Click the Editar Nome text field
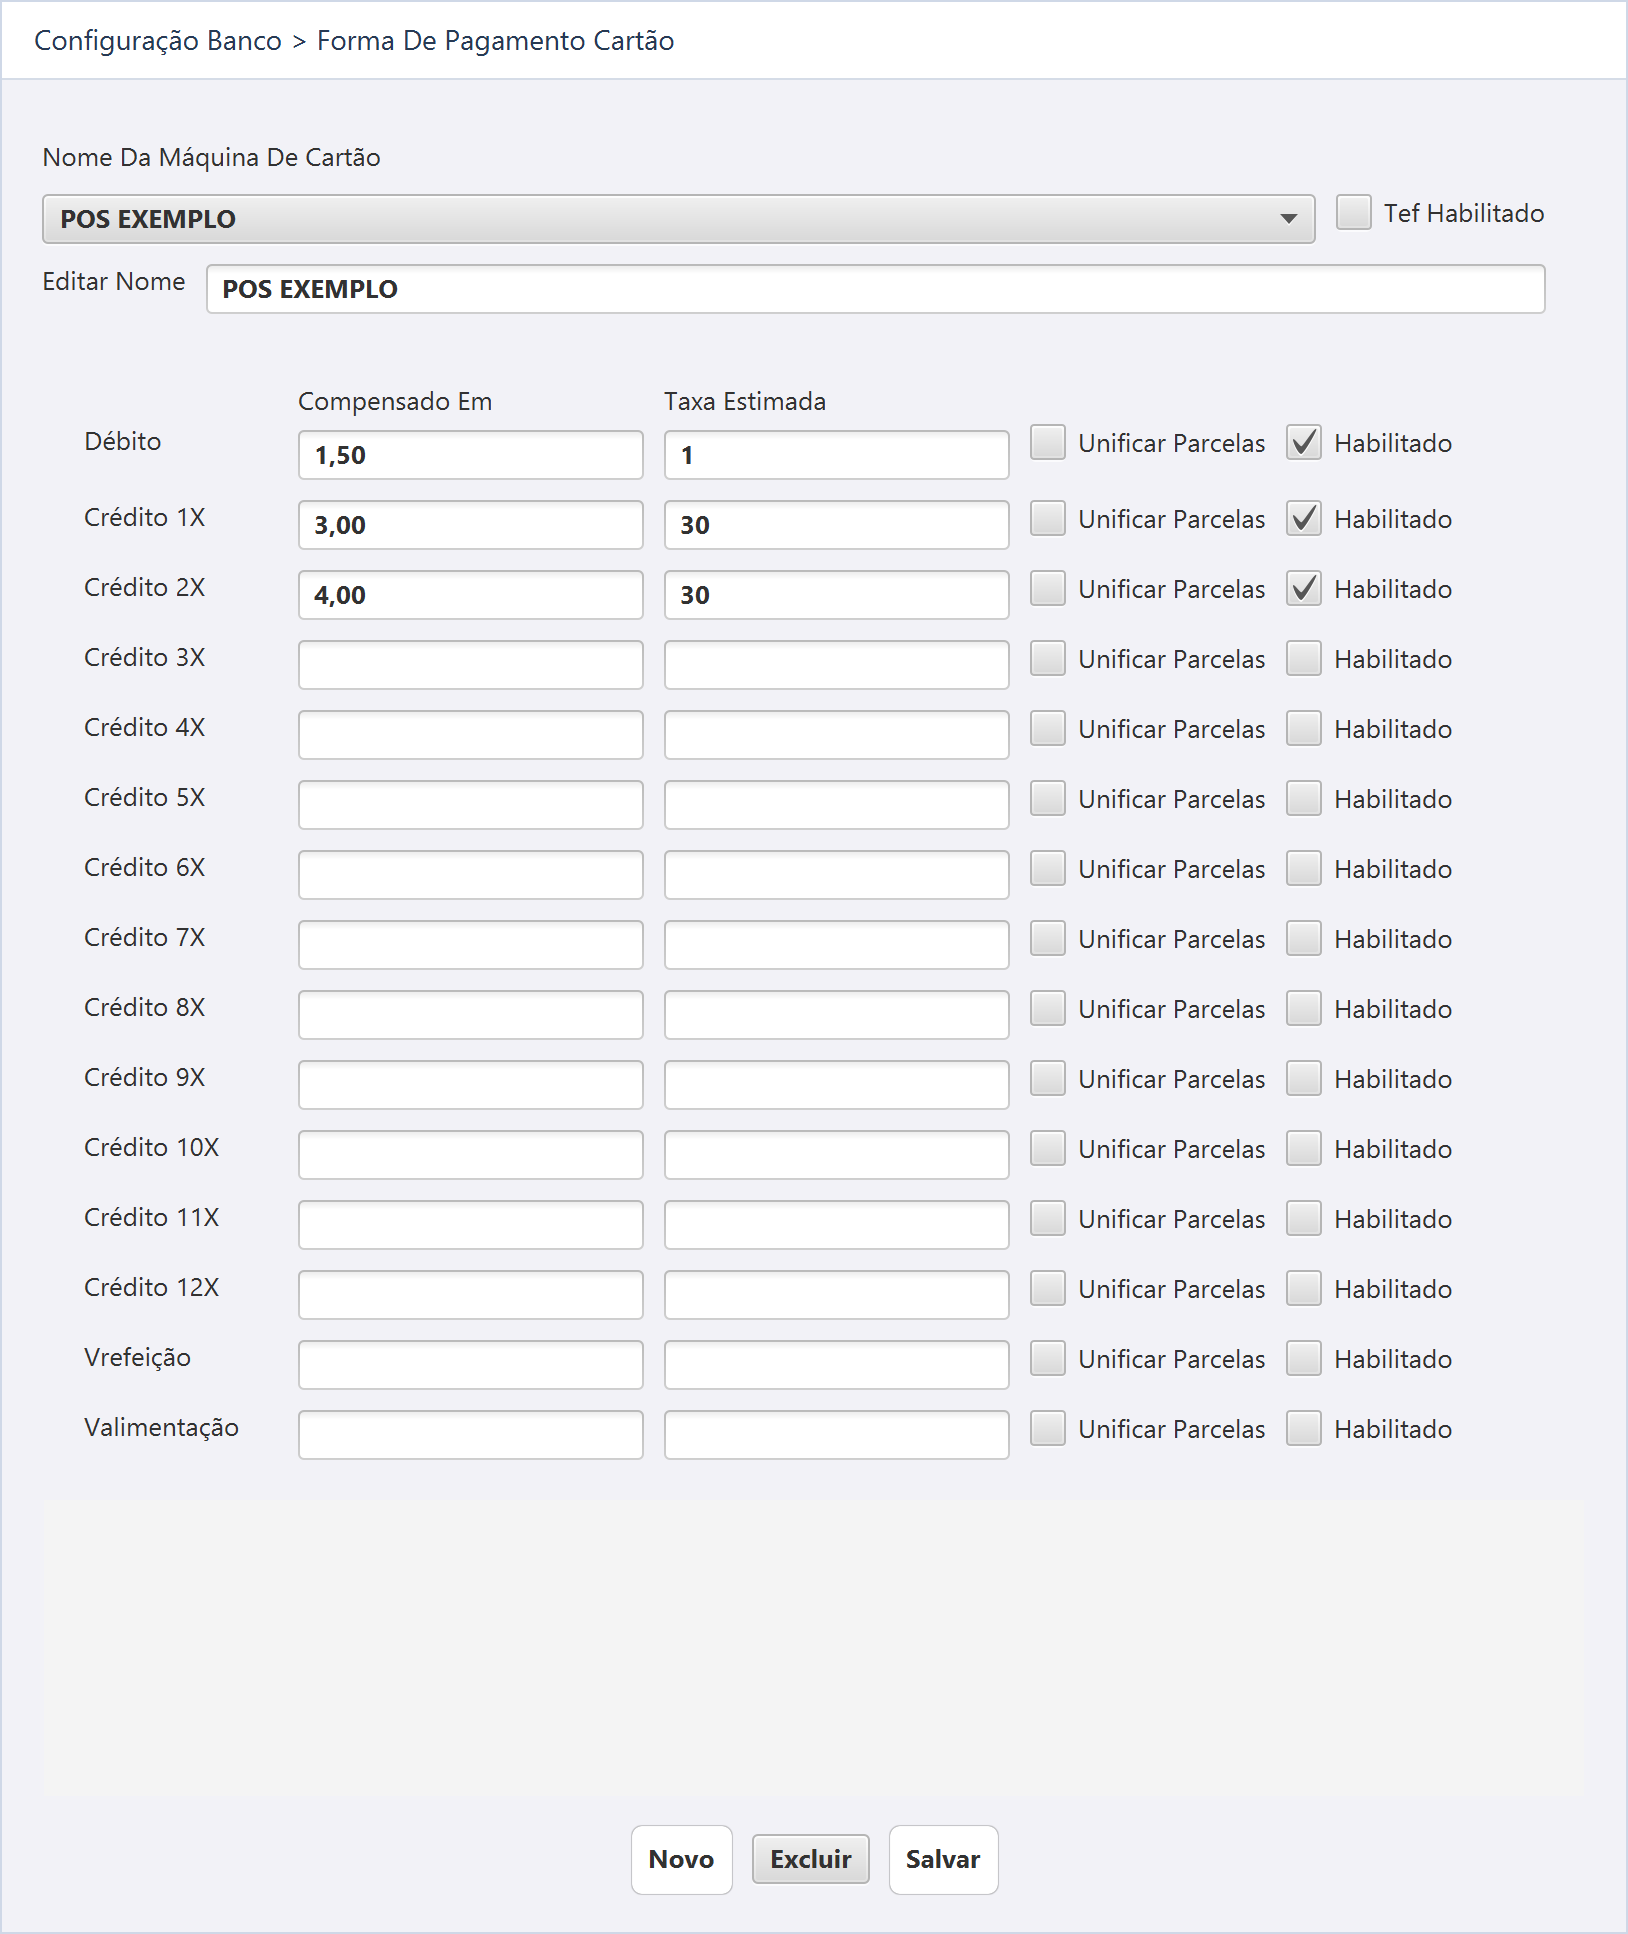The height and width of the screenshot is (1934, 1628). pyautogui.click(x=875, y=289)
